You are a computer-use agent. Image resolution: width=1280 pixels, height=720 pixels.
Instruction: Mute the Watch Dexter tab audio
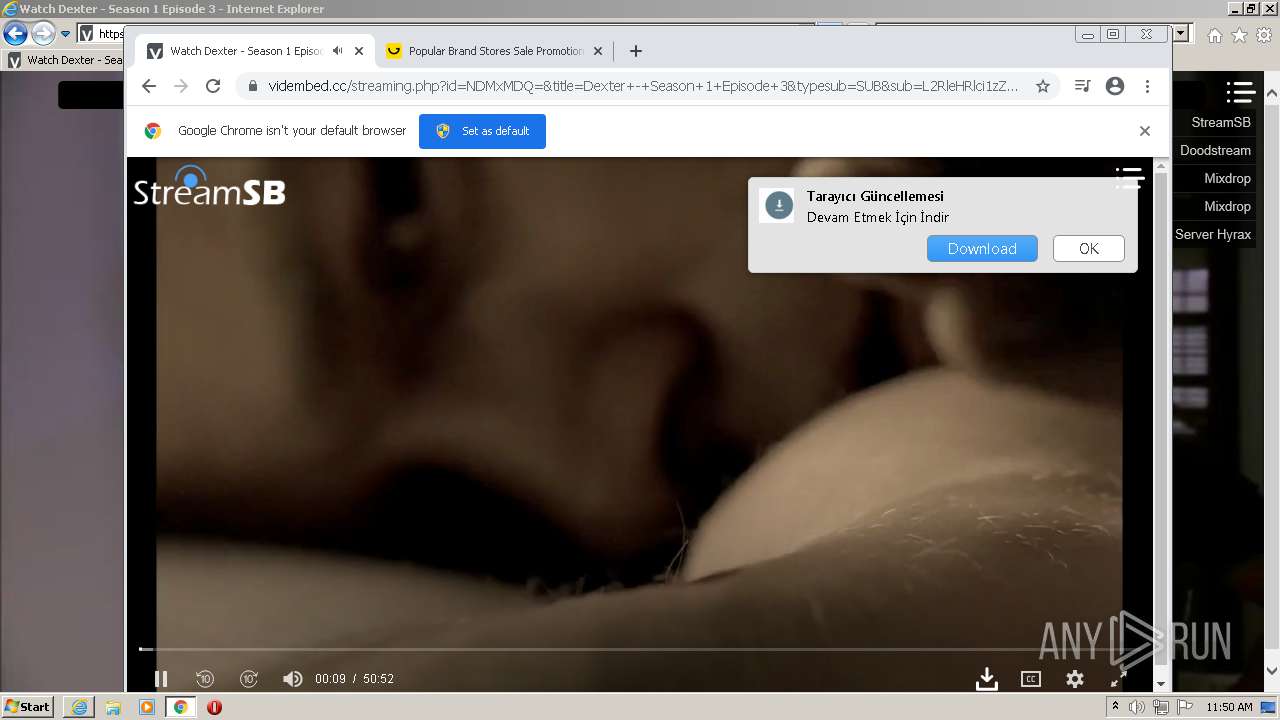(x=338, y=51)
